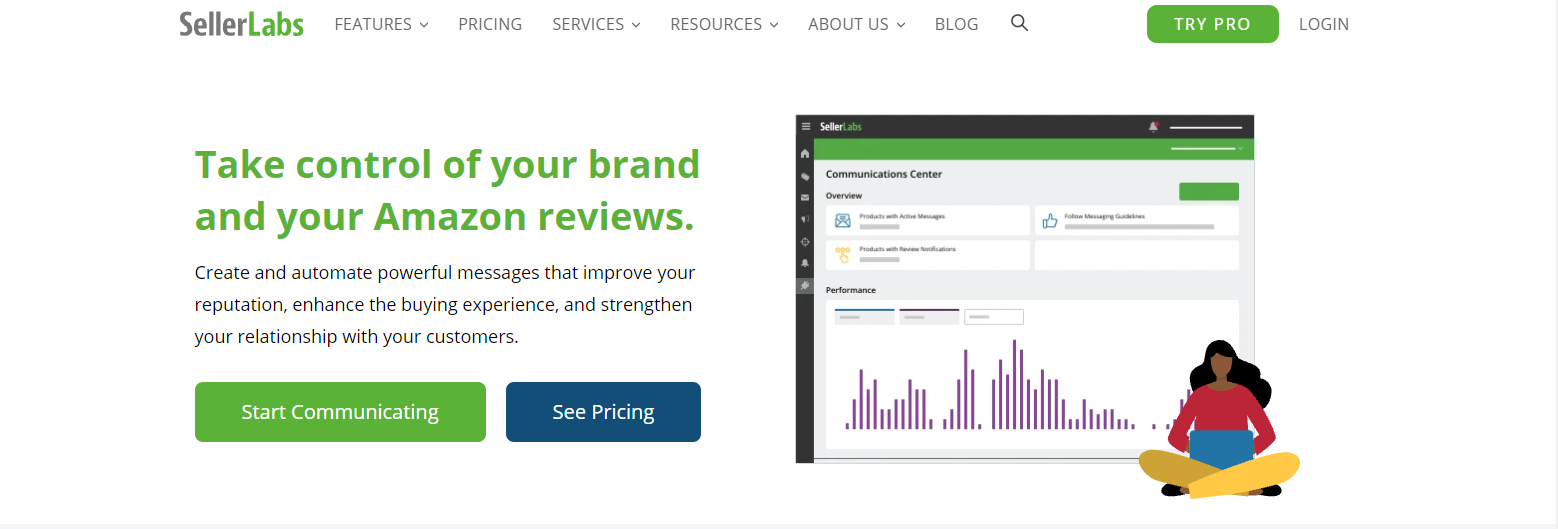Click the 'Follow Messaging Guidelines' label
1558x529 pixels.
(x=1105, y=216)
